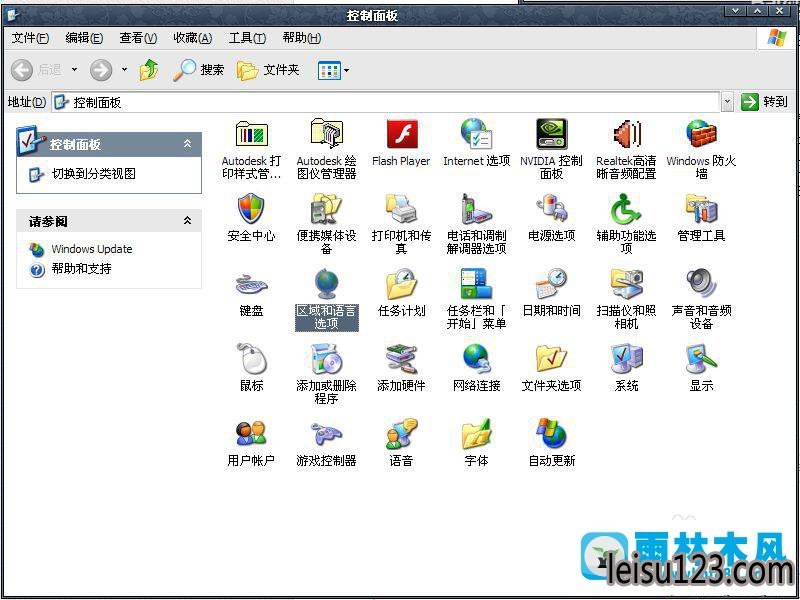The height and width of the screenshot is (600, 800).
Task: Click the 搜索 toolbar button
Action: tap(198, 70)
